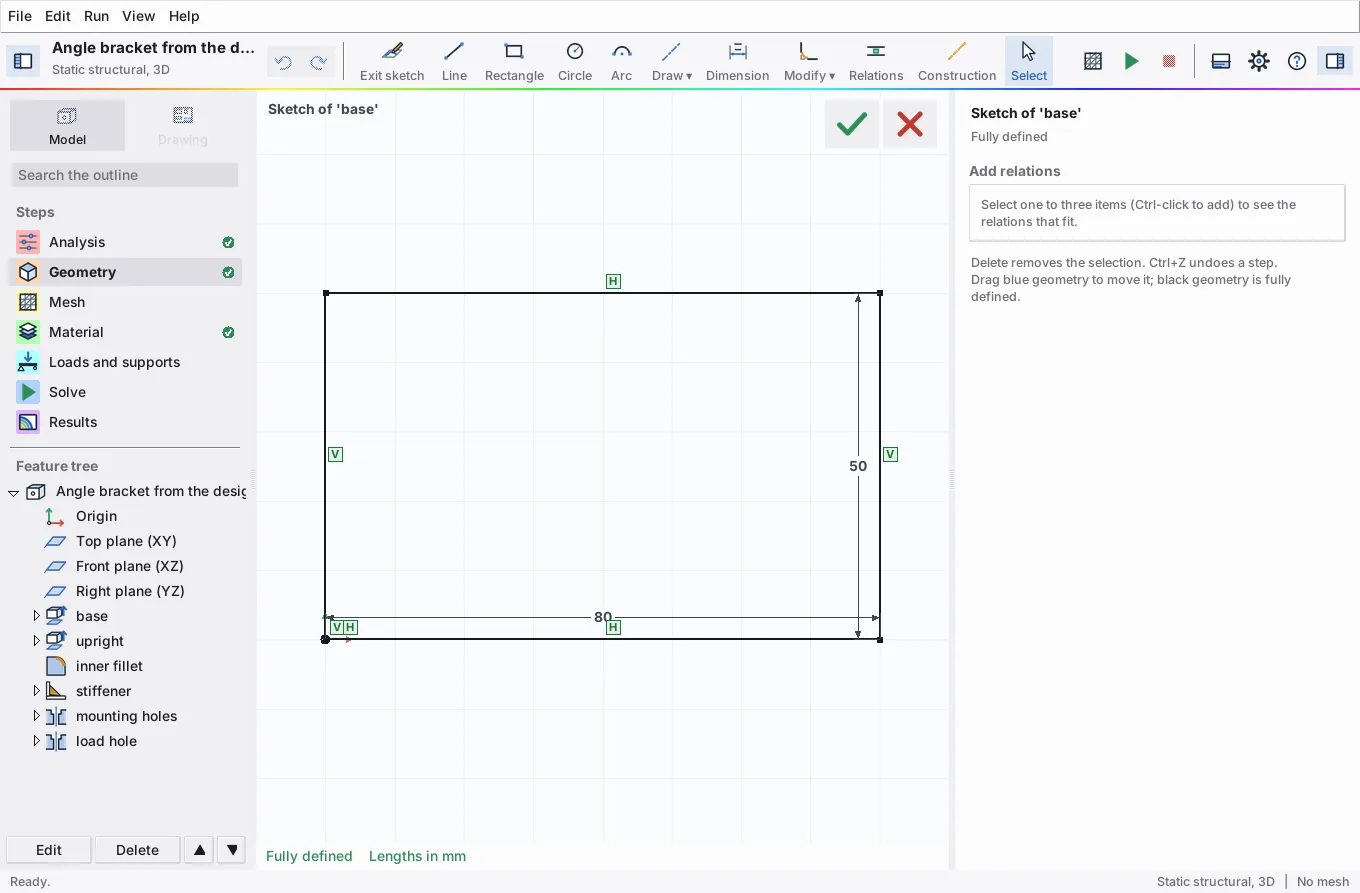Activate the Dimension tool
1360x893 pixels.
tap(738, 61)
